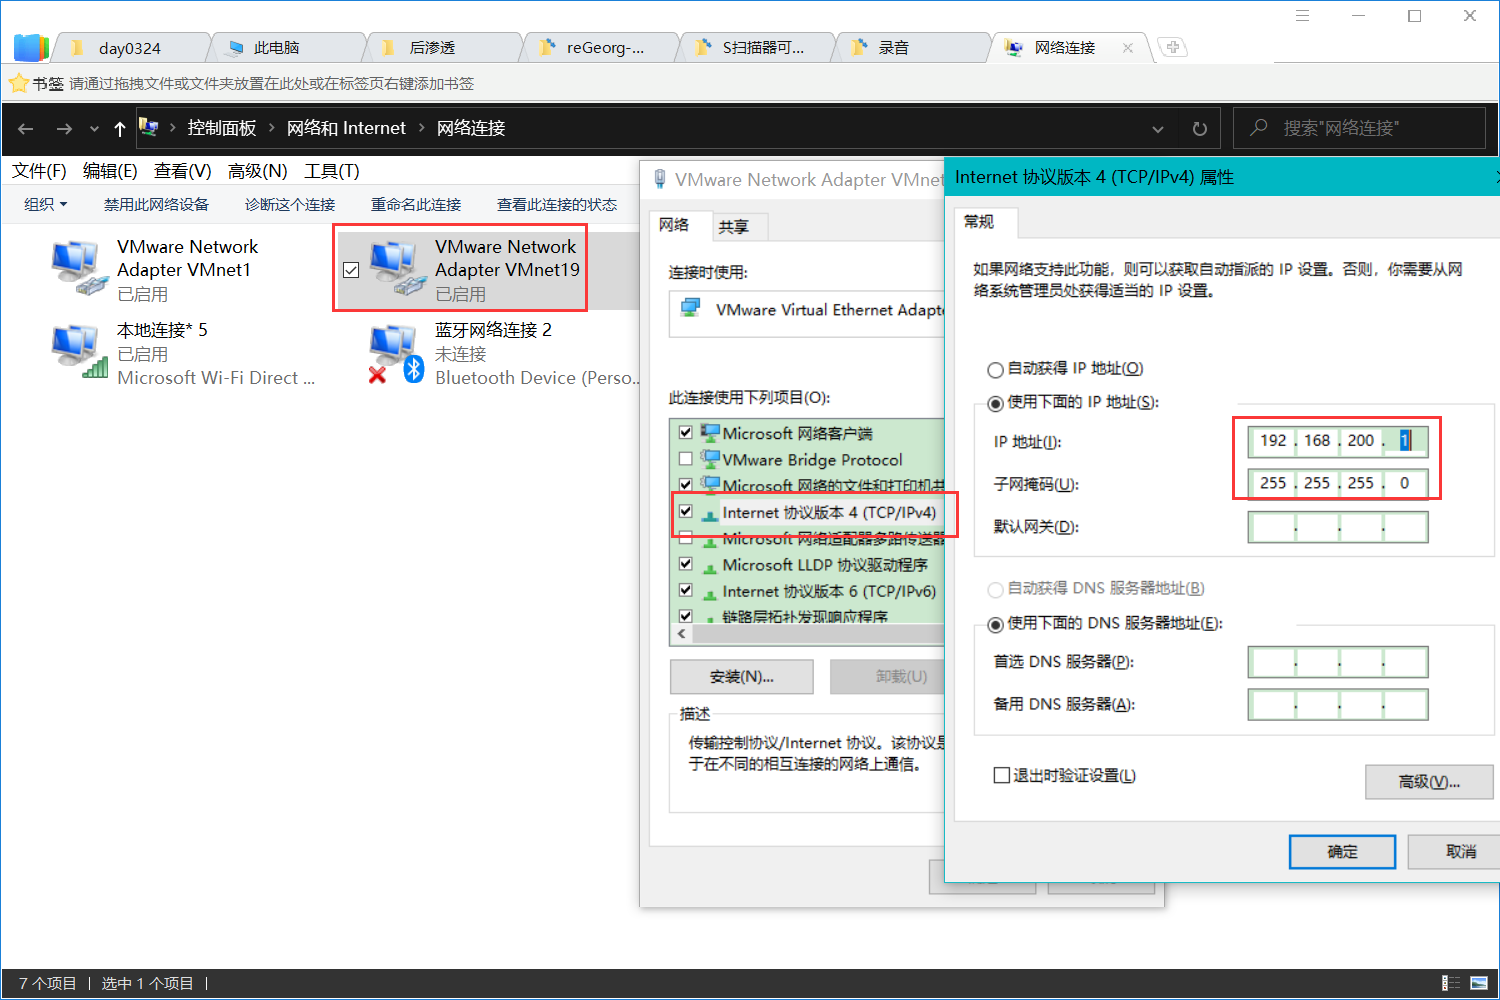Open a new browser tab with plus icon
Image resolution: width=1500 pixels, height=1000 pixels.
[x=1172, y=46]
